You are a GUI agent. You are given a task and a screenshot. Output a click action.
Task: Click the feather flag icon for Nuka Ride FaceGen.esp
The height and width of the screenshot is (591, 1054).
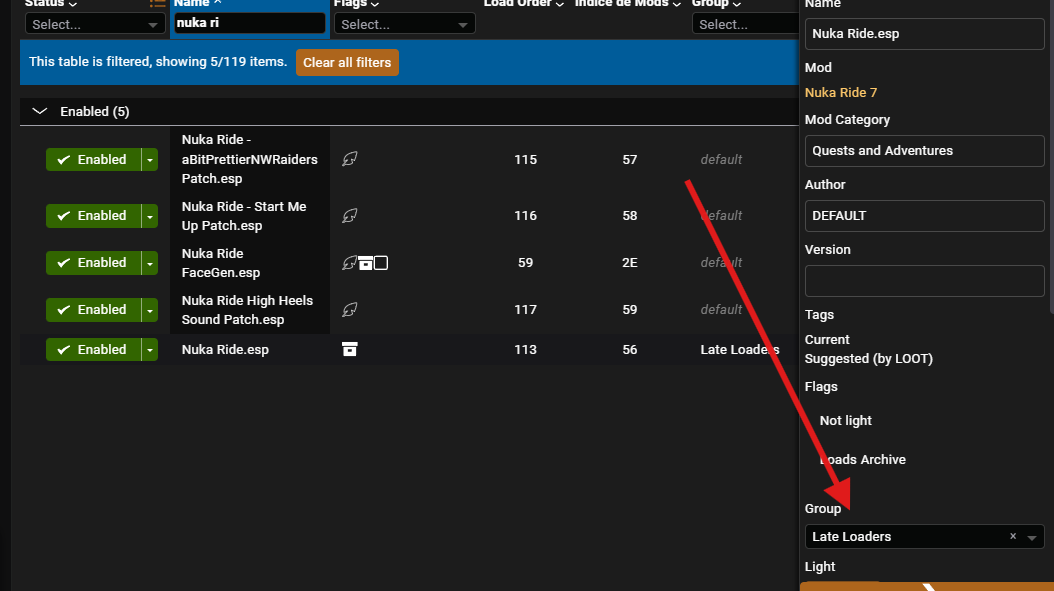[349, 263]
